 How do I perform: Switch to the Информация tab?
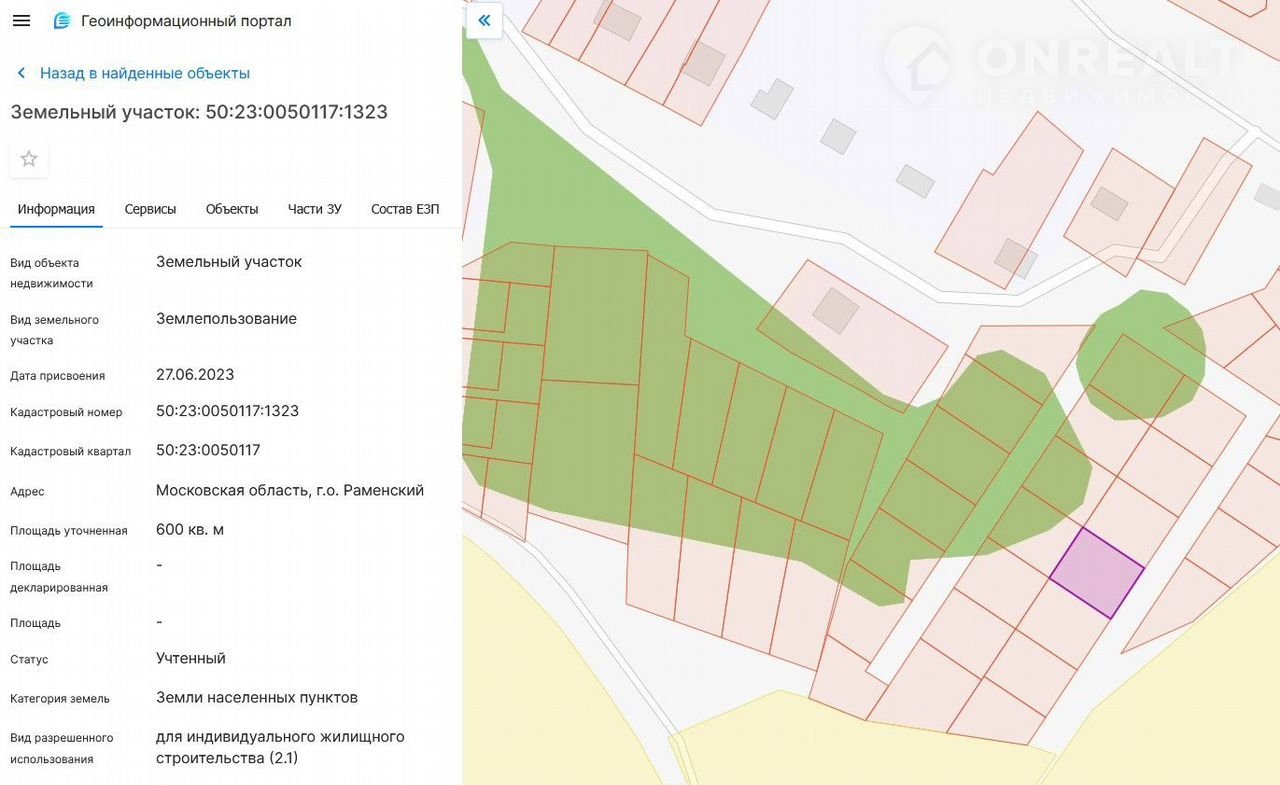coord(56,209)
